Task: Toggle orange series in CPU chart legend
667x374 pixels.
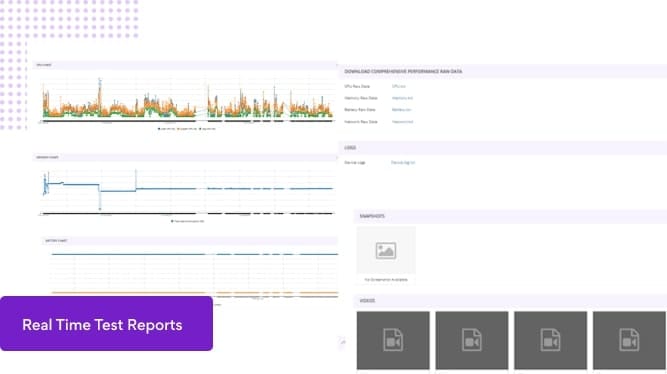Action: coord(187,129)
